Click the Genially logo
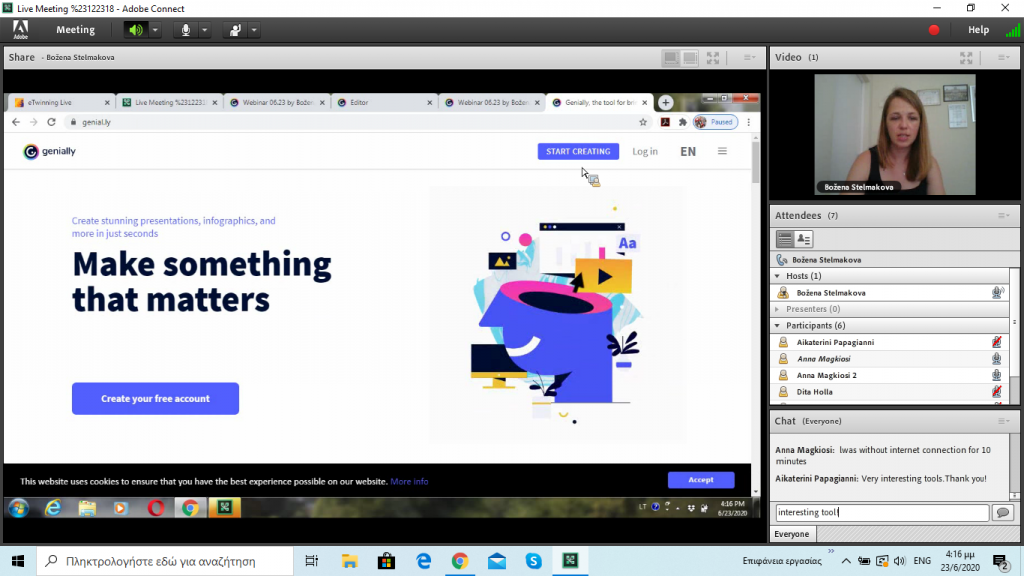 click(x=50, y=152)
